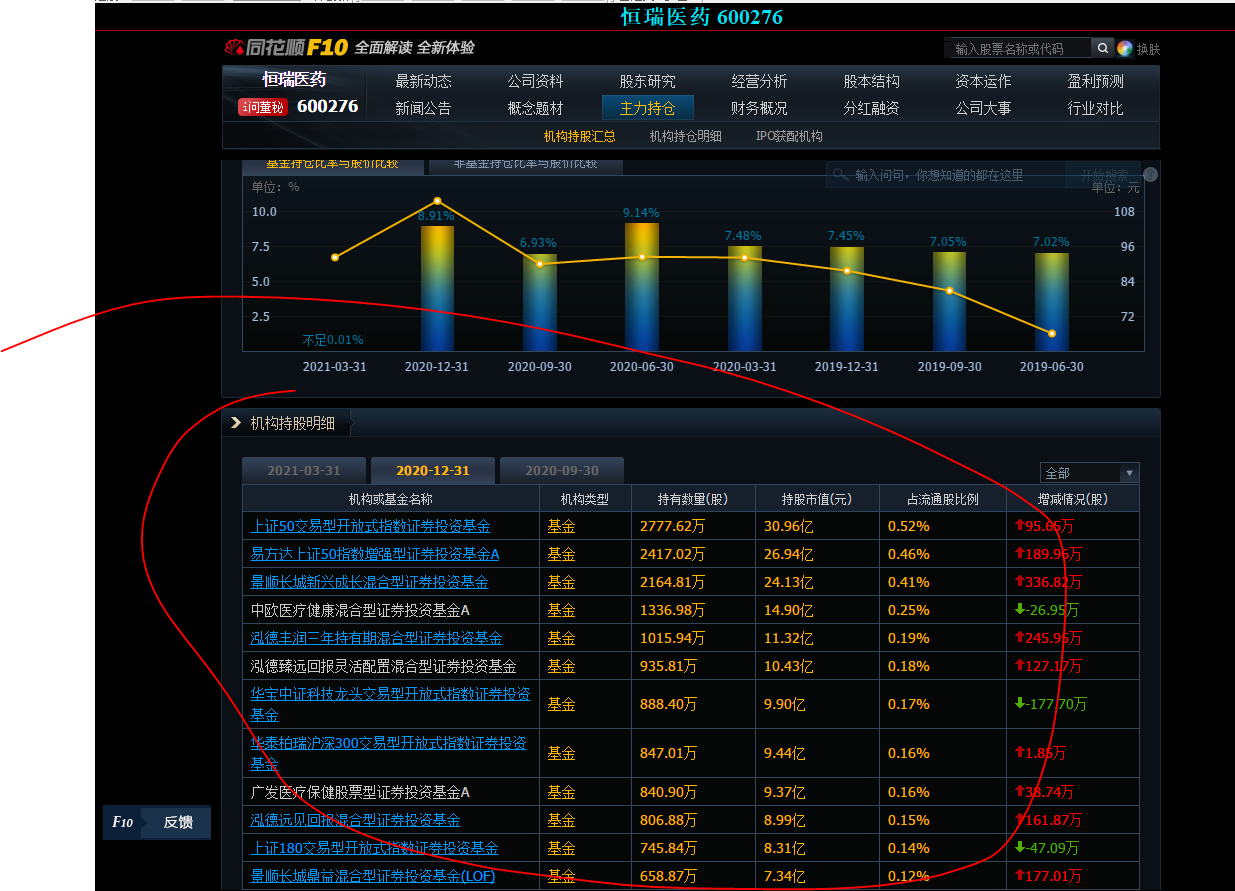Viewport: 1235px width, 891px height.
Task: Open the 概念题材 menu
Action: [535, 108]
